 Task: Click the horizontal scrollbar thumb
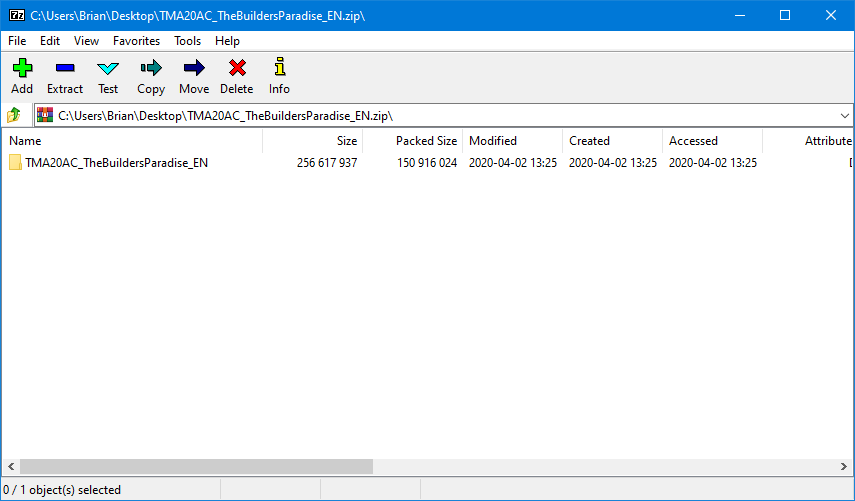[x=196, y=466]
